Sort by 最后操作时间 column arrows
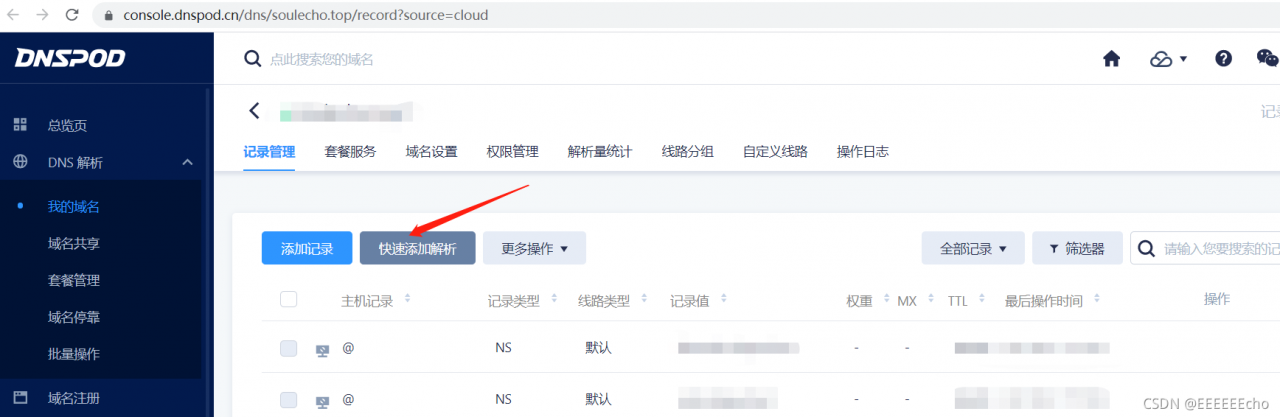Viewport: 1280px width, 417px height. [1096, 299]
